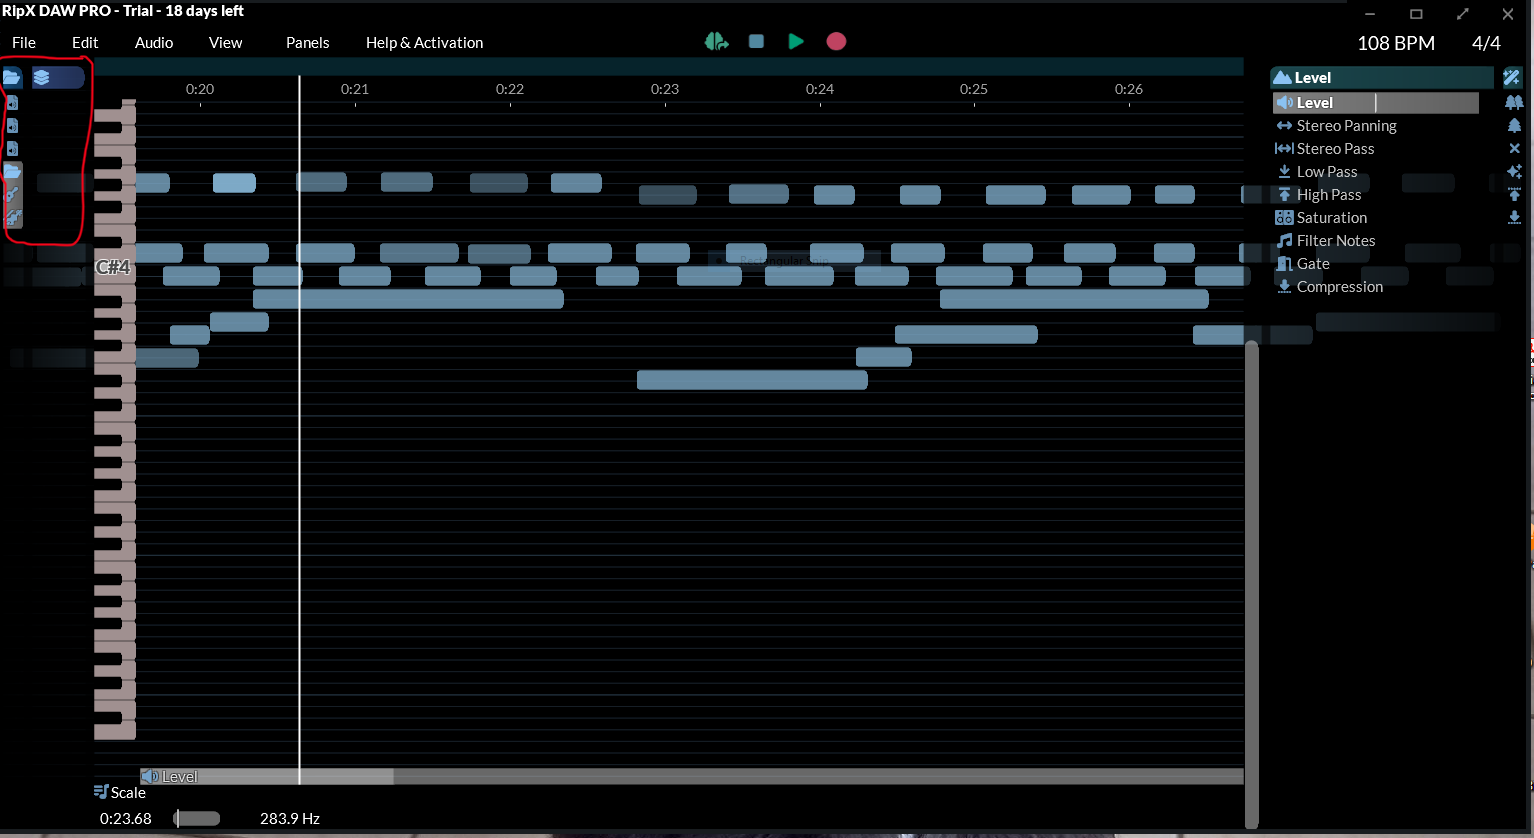Click the brain-with-arrow icon beside Stop
Viewport: 1534px width, 838px height.
716,42
